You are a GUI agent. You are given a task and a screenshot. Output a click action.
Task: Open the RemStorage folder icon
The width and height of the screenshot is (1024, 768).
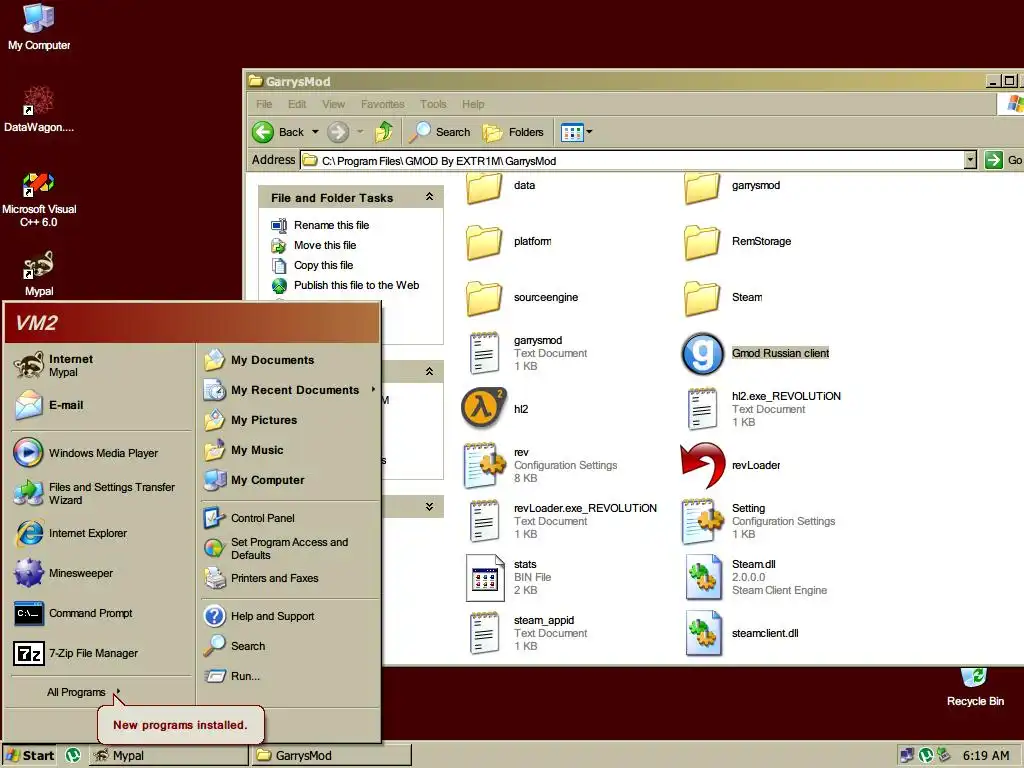[702, 242]
